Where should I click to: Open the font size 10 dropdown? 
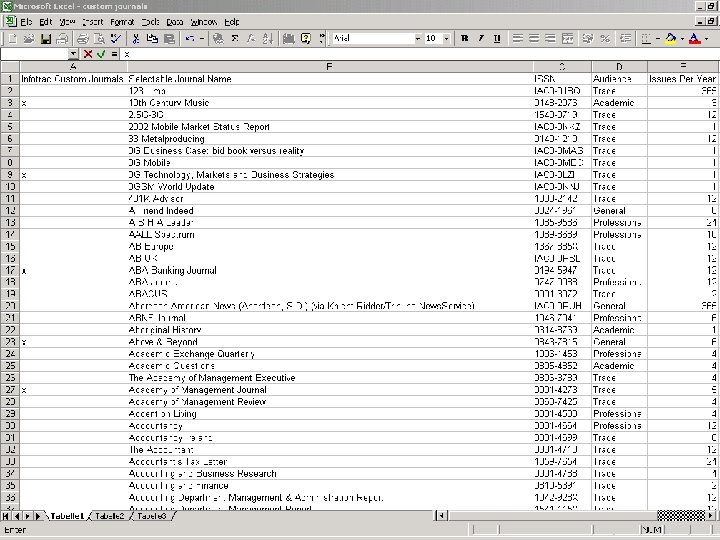pyautogui.click(x=446, y=39)
